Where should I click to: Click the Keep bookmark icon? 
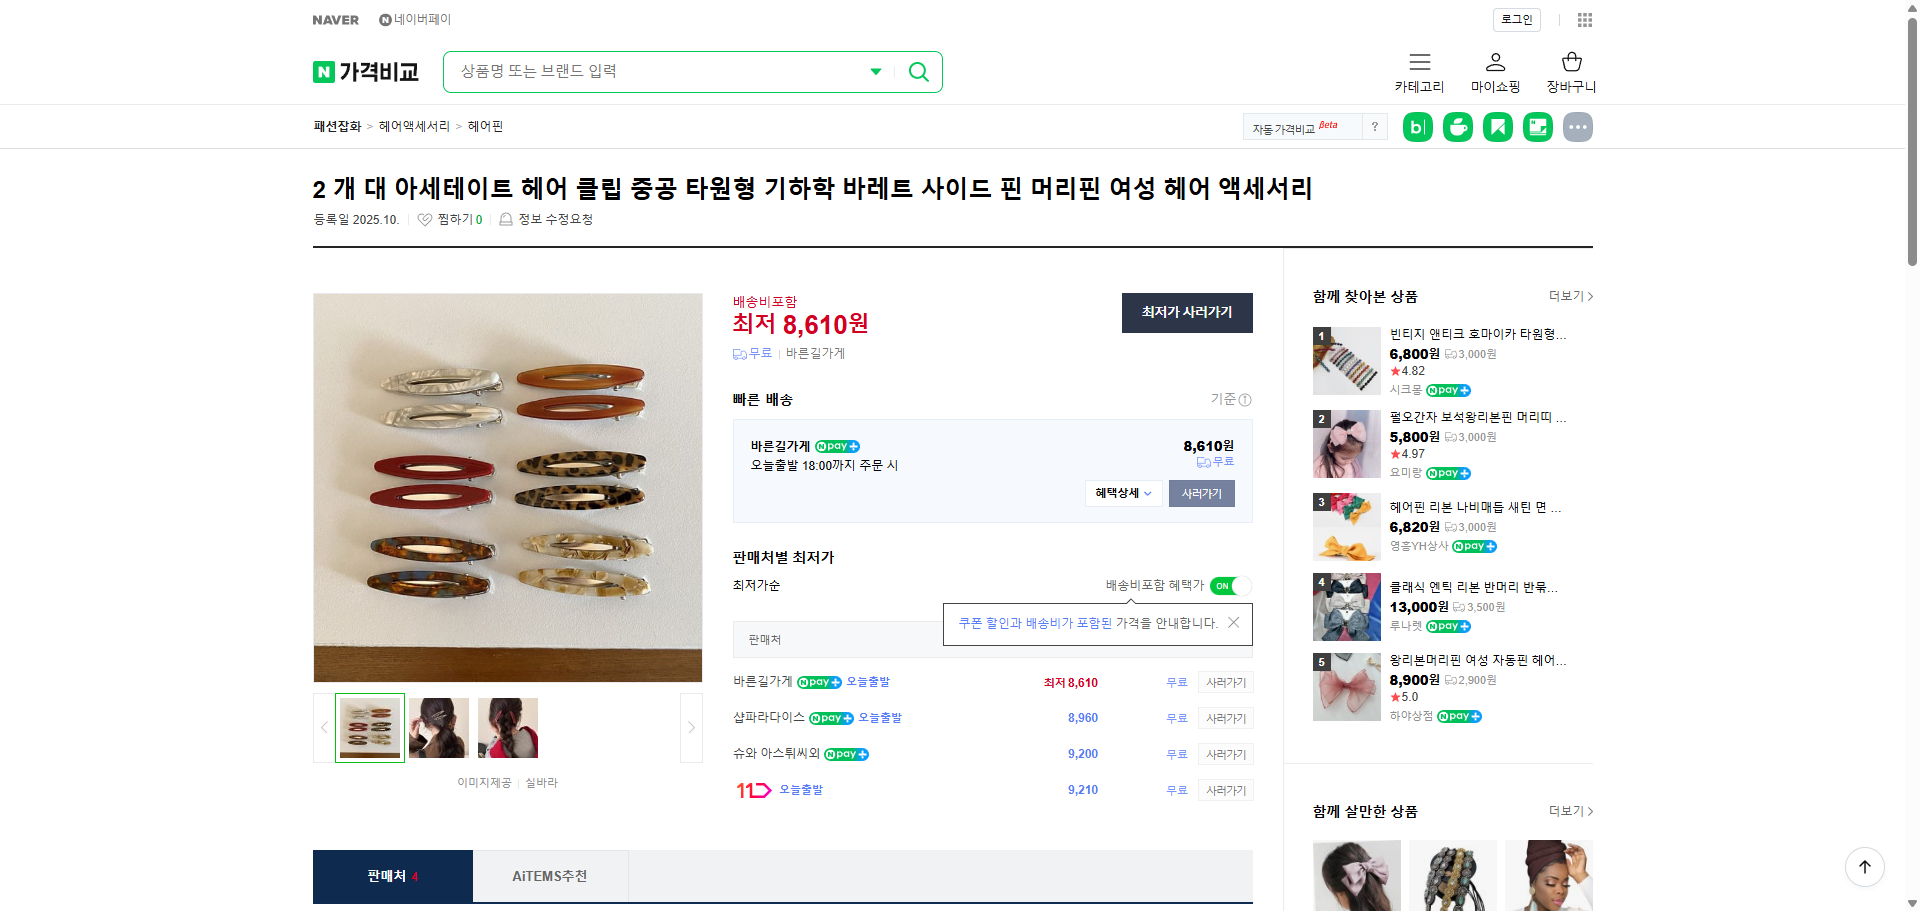pyautogui.click(x=1497, y=127)
